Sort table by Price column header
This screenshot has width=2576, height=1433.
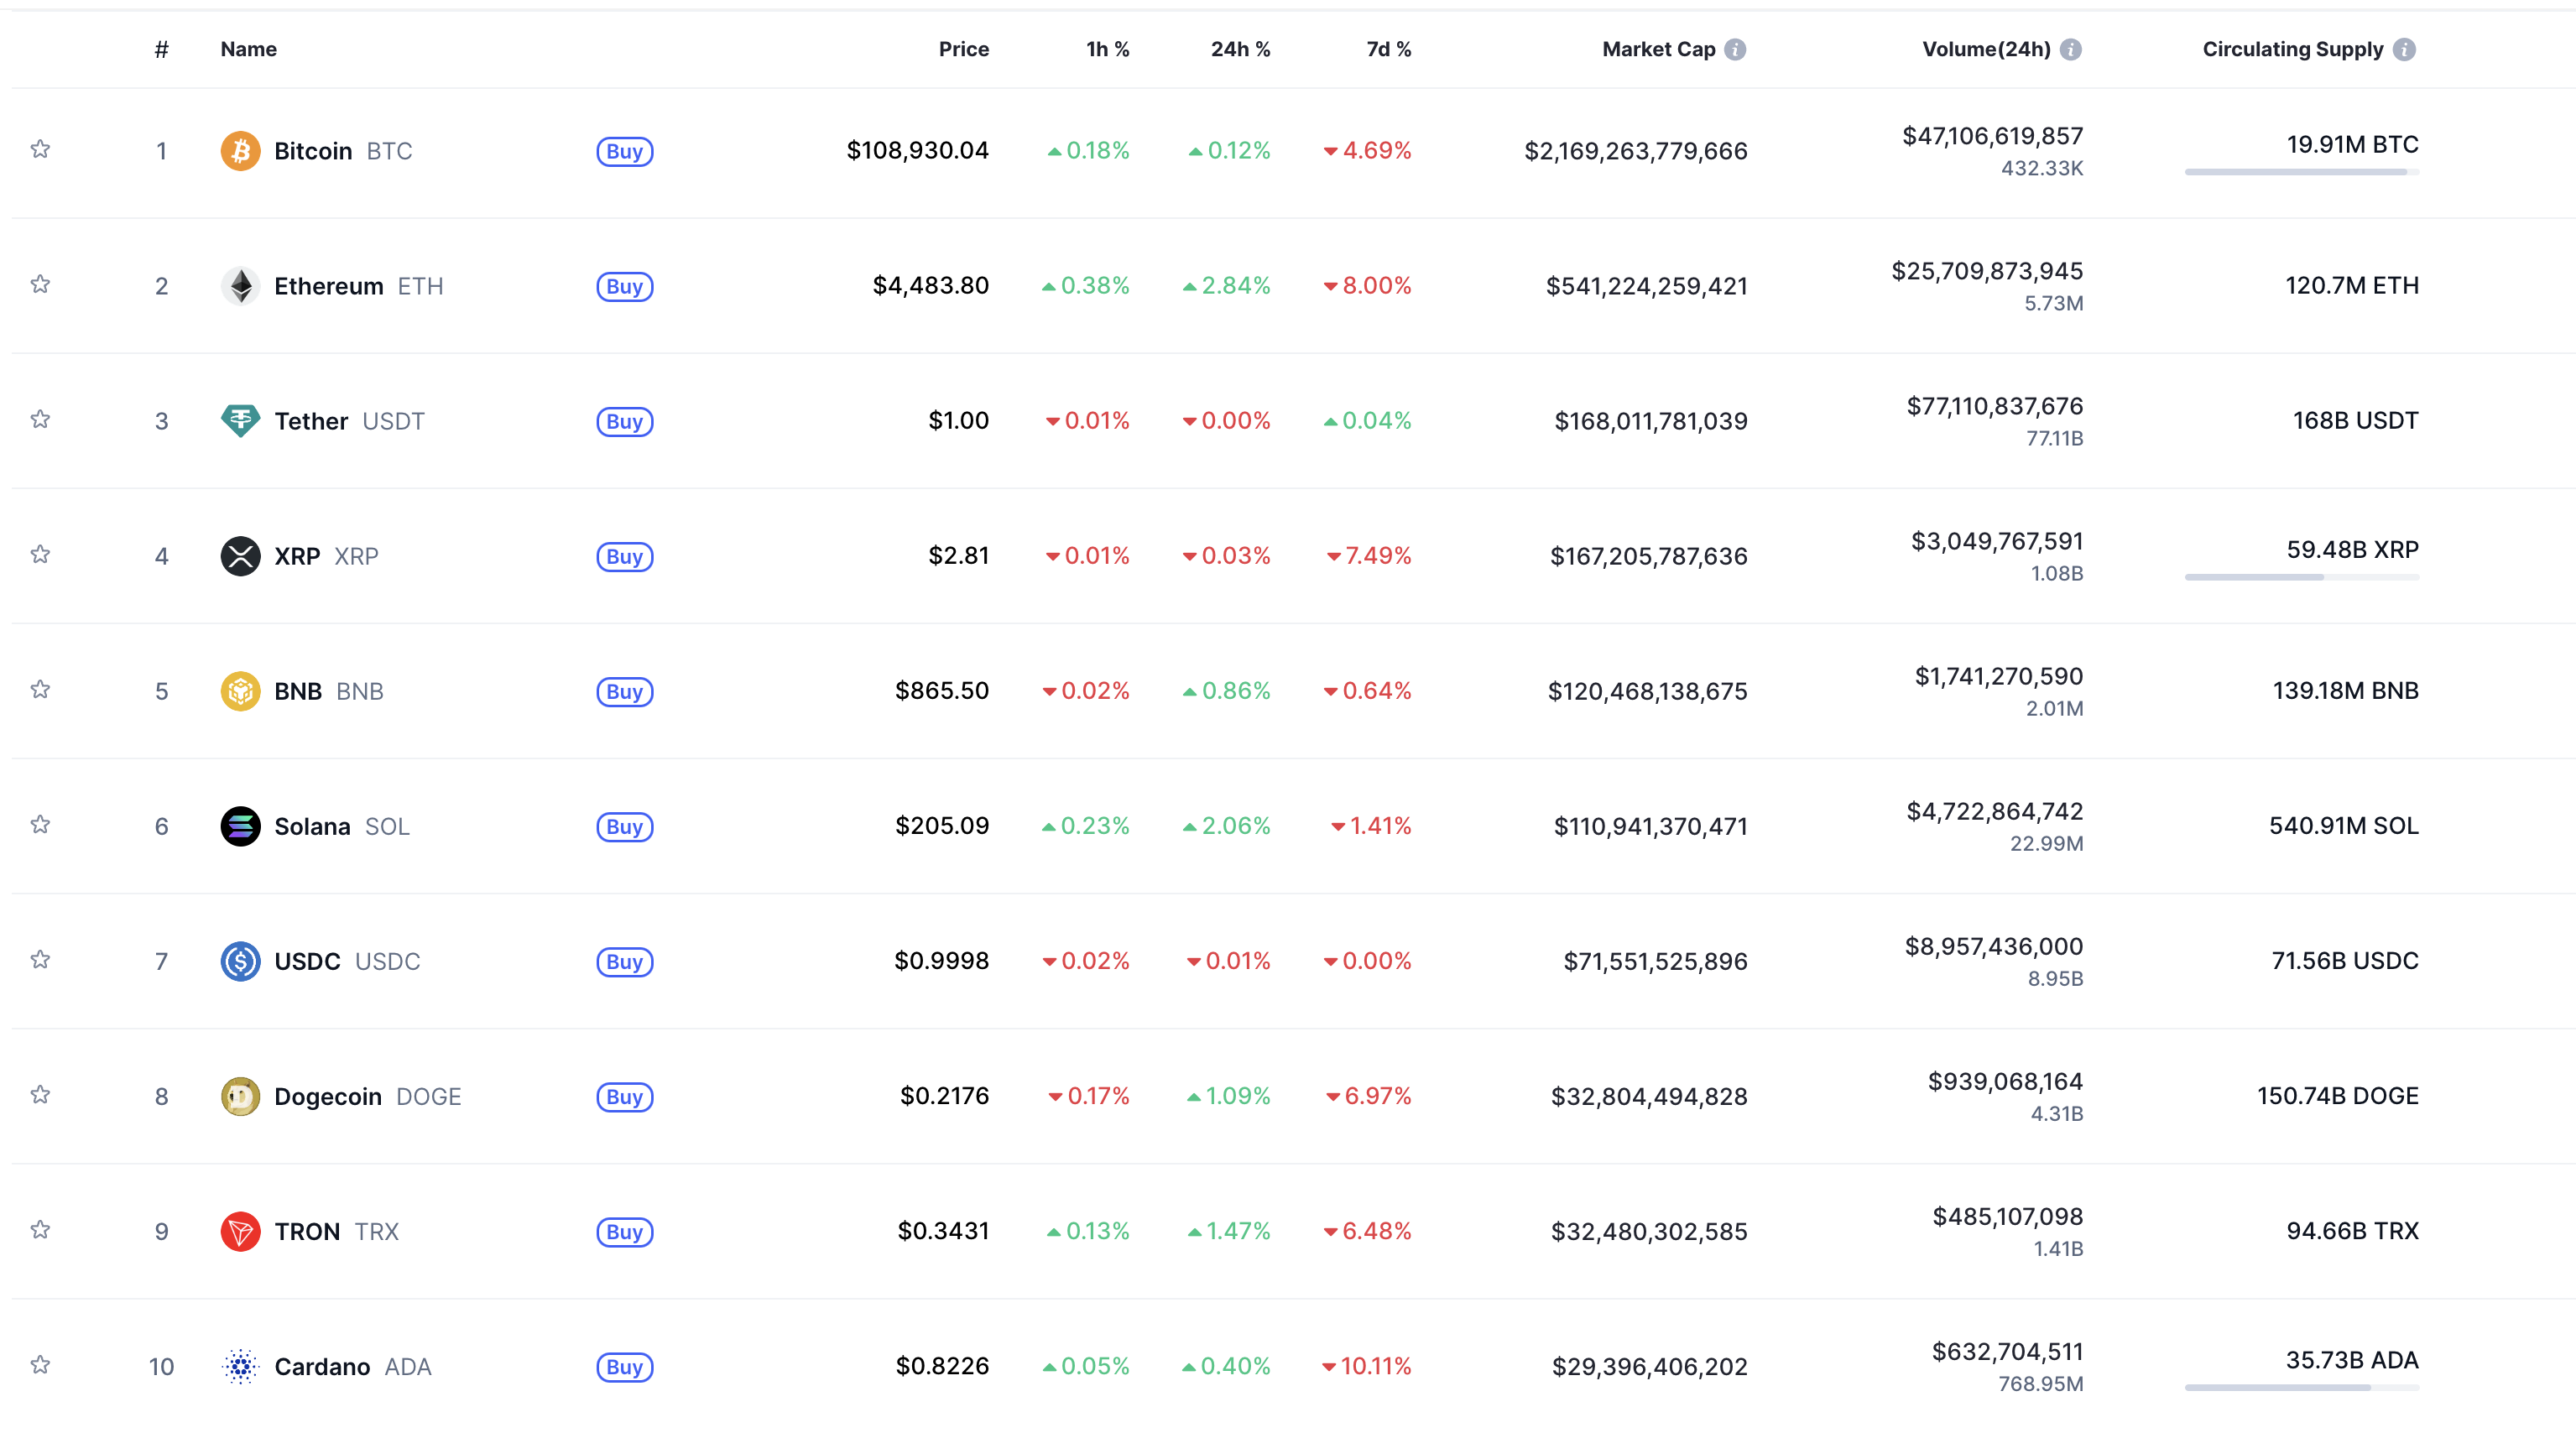click(x=963, y=49)
